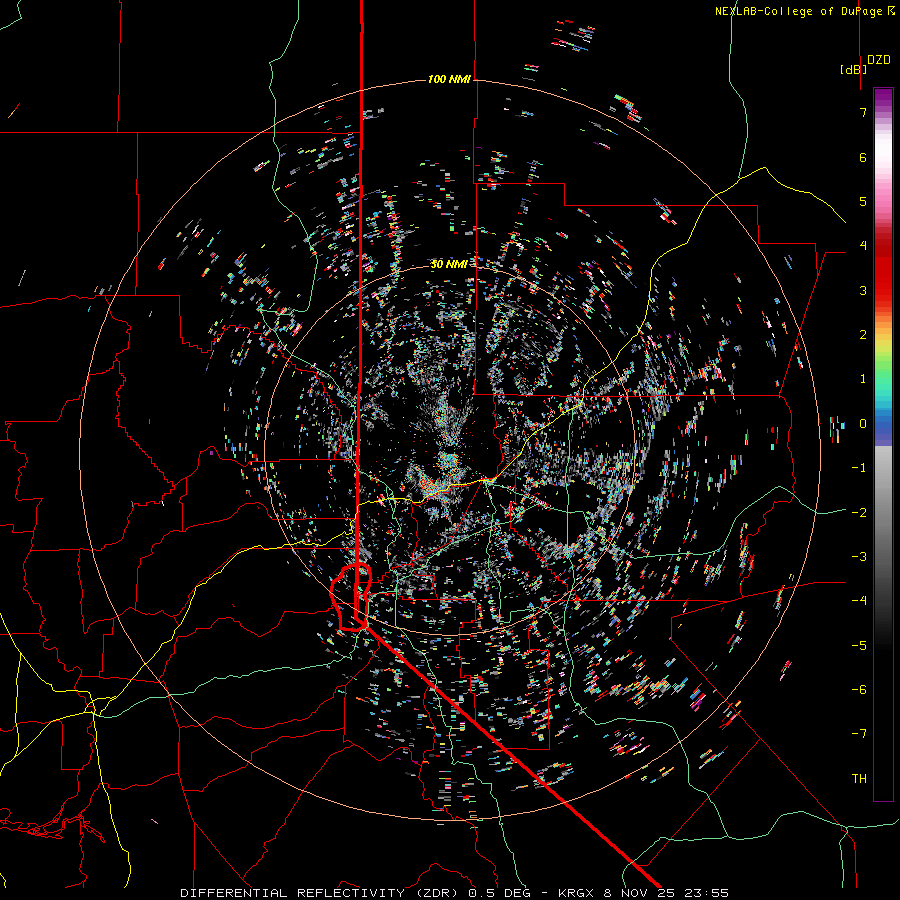Viewport: 900px width, 900px height.
Task: Click the -1 value on the scale
Action: [859, 468]
